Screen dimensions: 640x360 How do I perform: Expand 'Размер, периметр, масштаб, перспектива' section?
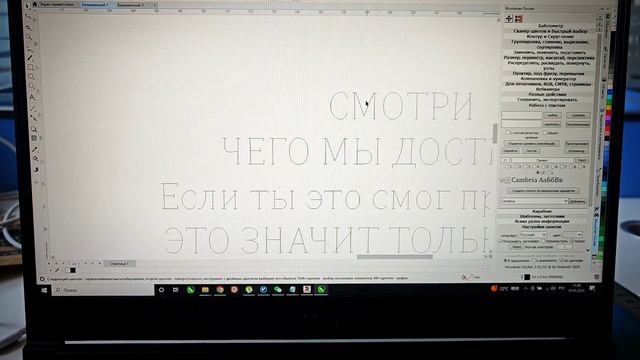pos(549,58)
